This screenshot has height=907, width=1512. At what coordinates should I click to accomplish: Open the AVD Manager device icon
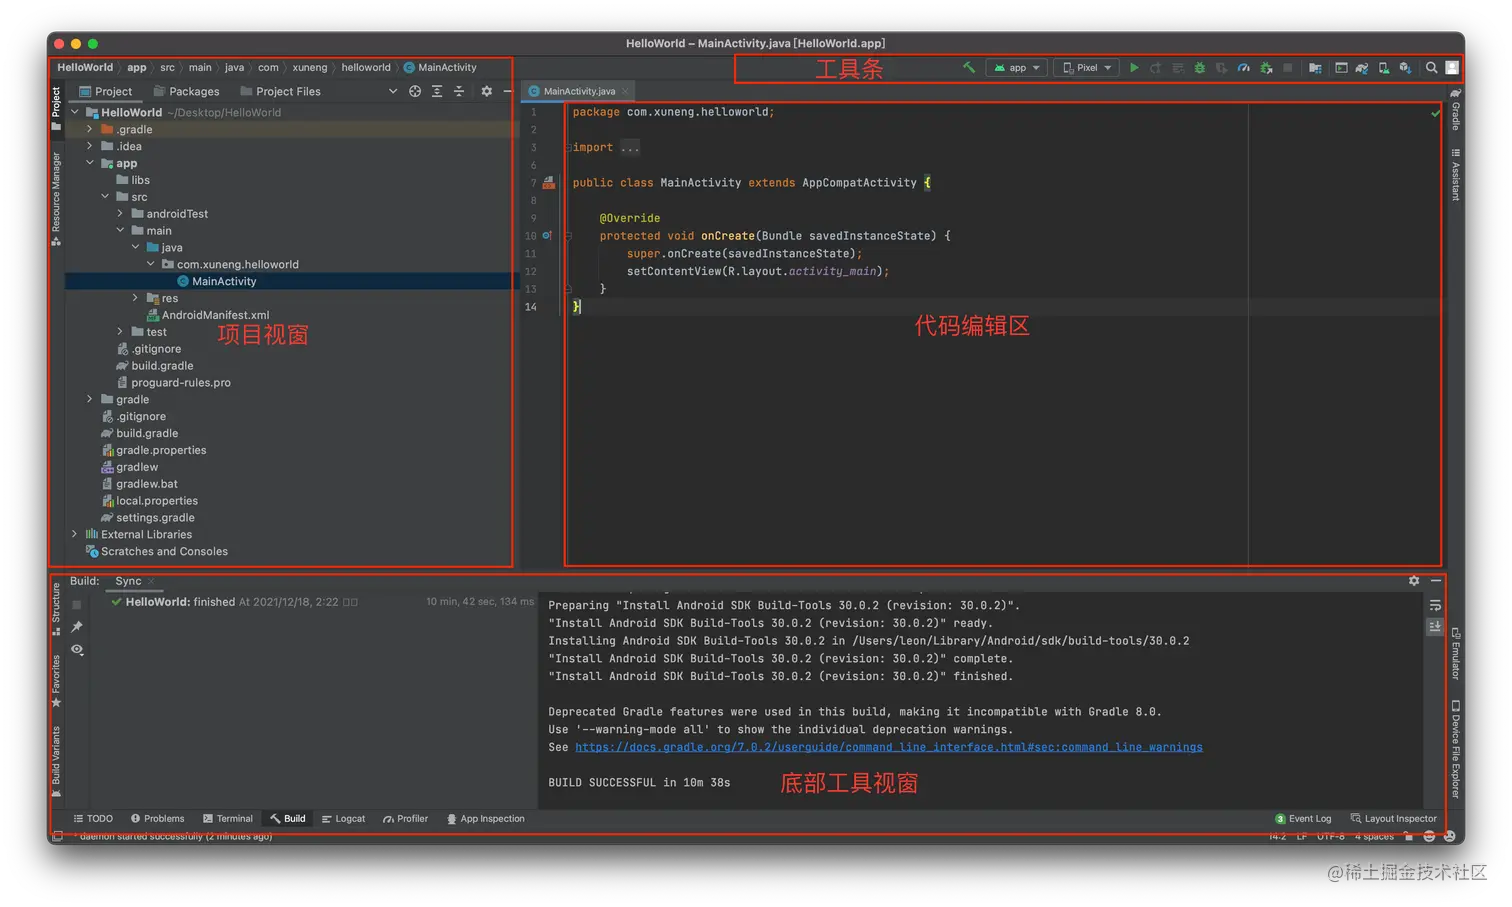coord(1384,68)
